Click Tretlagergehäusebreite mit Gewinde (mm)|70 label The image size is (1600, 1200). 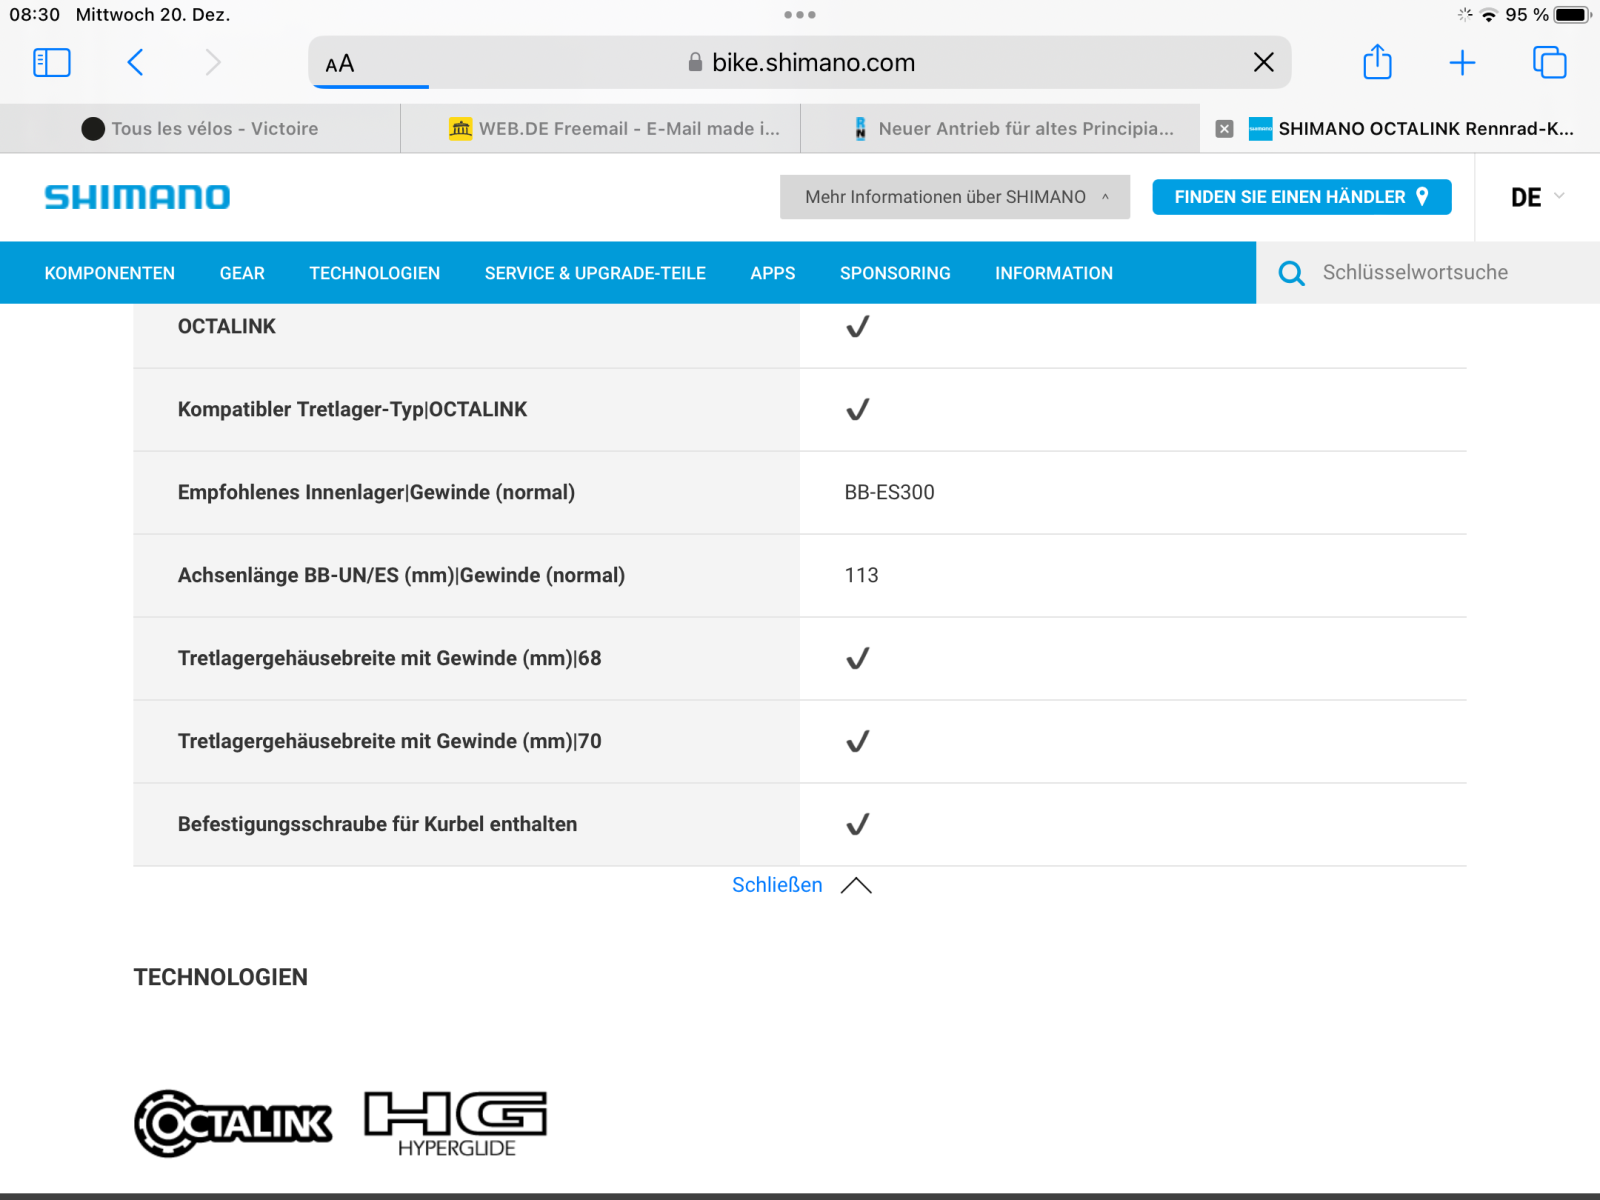click(389, 741)
